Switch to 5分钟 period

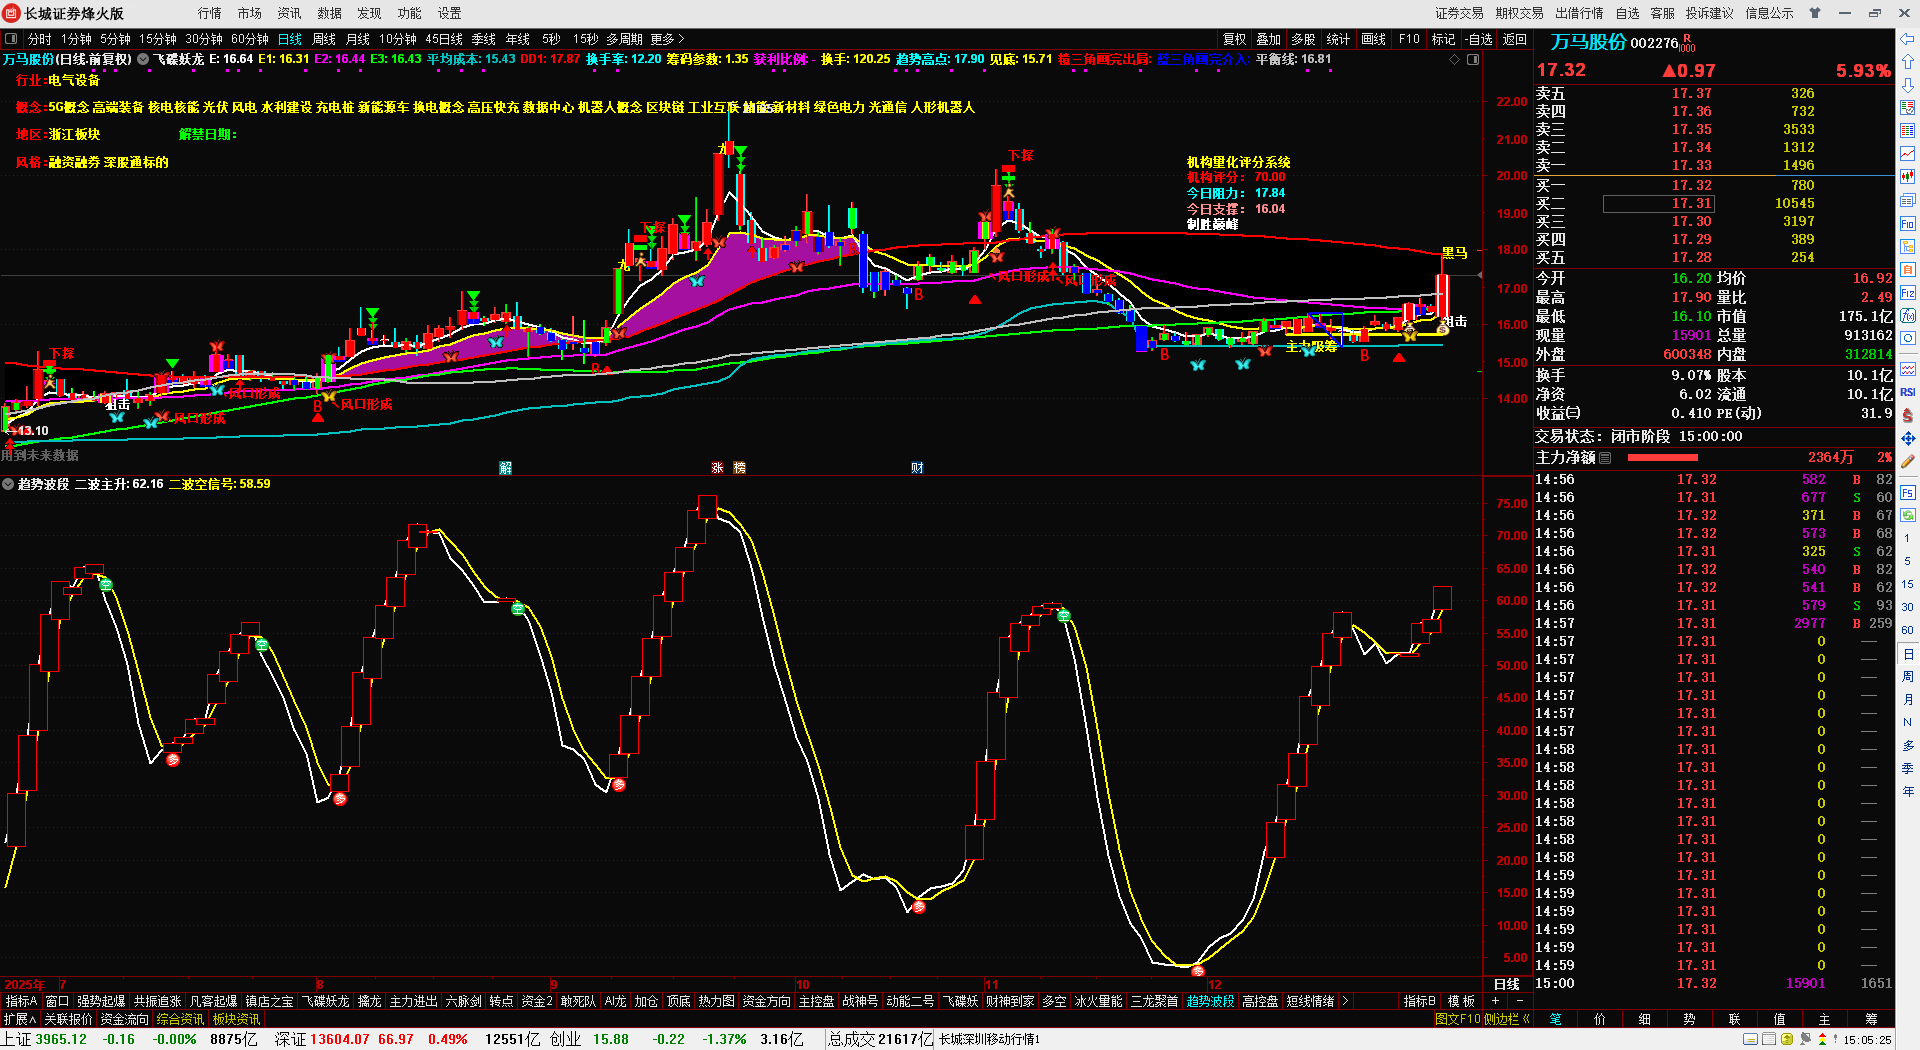pos(115,39)
